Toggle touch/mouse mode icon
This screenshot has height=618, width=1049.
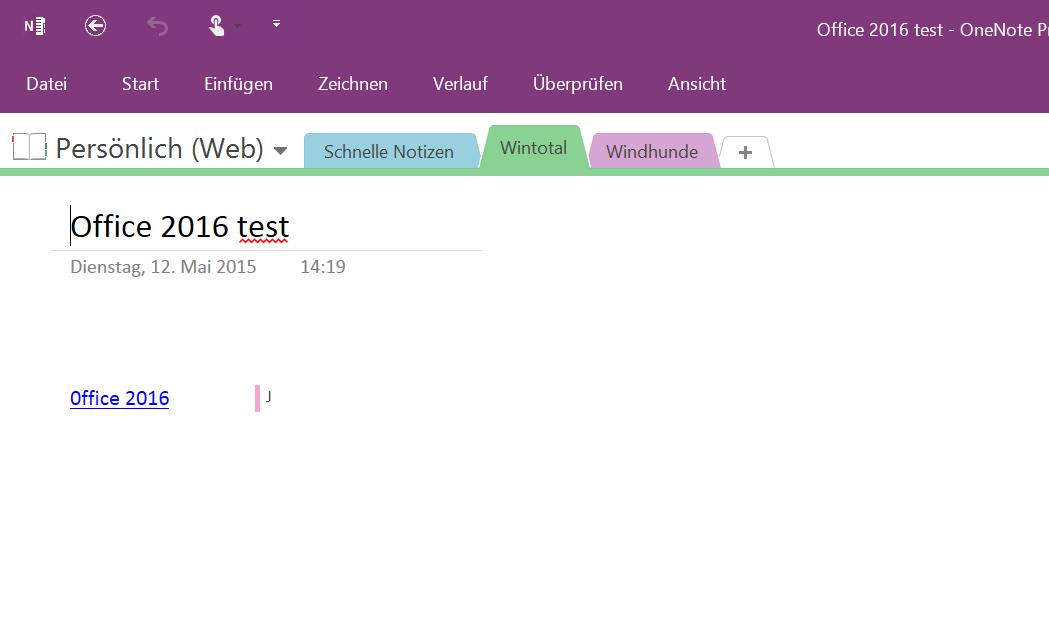[x=216, y=26]
